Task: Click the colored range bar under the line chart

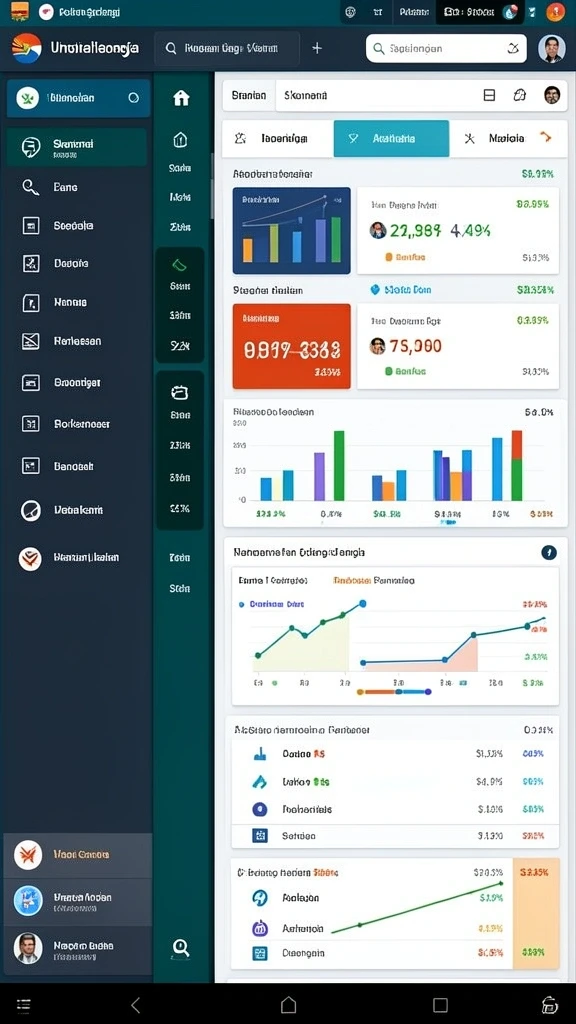Action: (394, 692)
